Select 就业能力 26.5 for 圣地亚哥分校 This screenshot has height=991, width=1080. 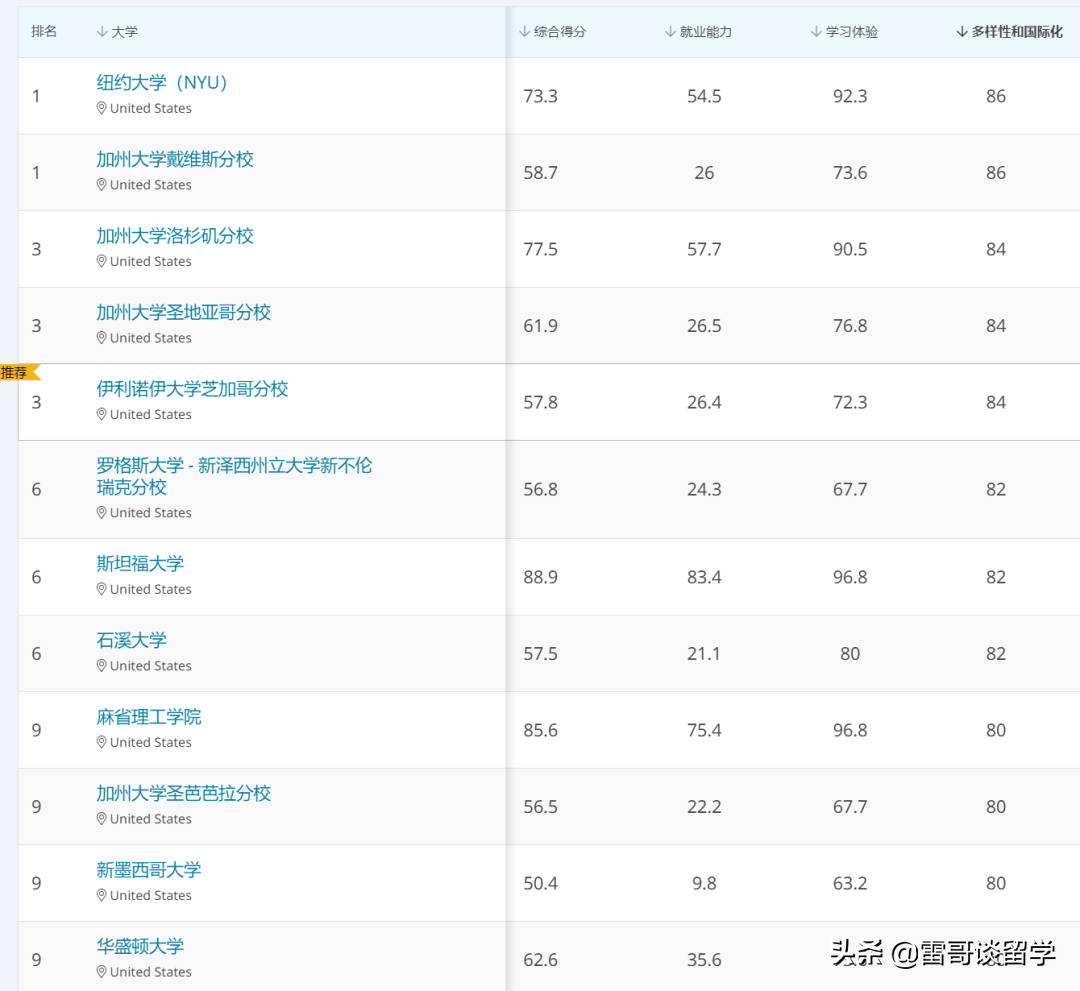click(704, 325)
